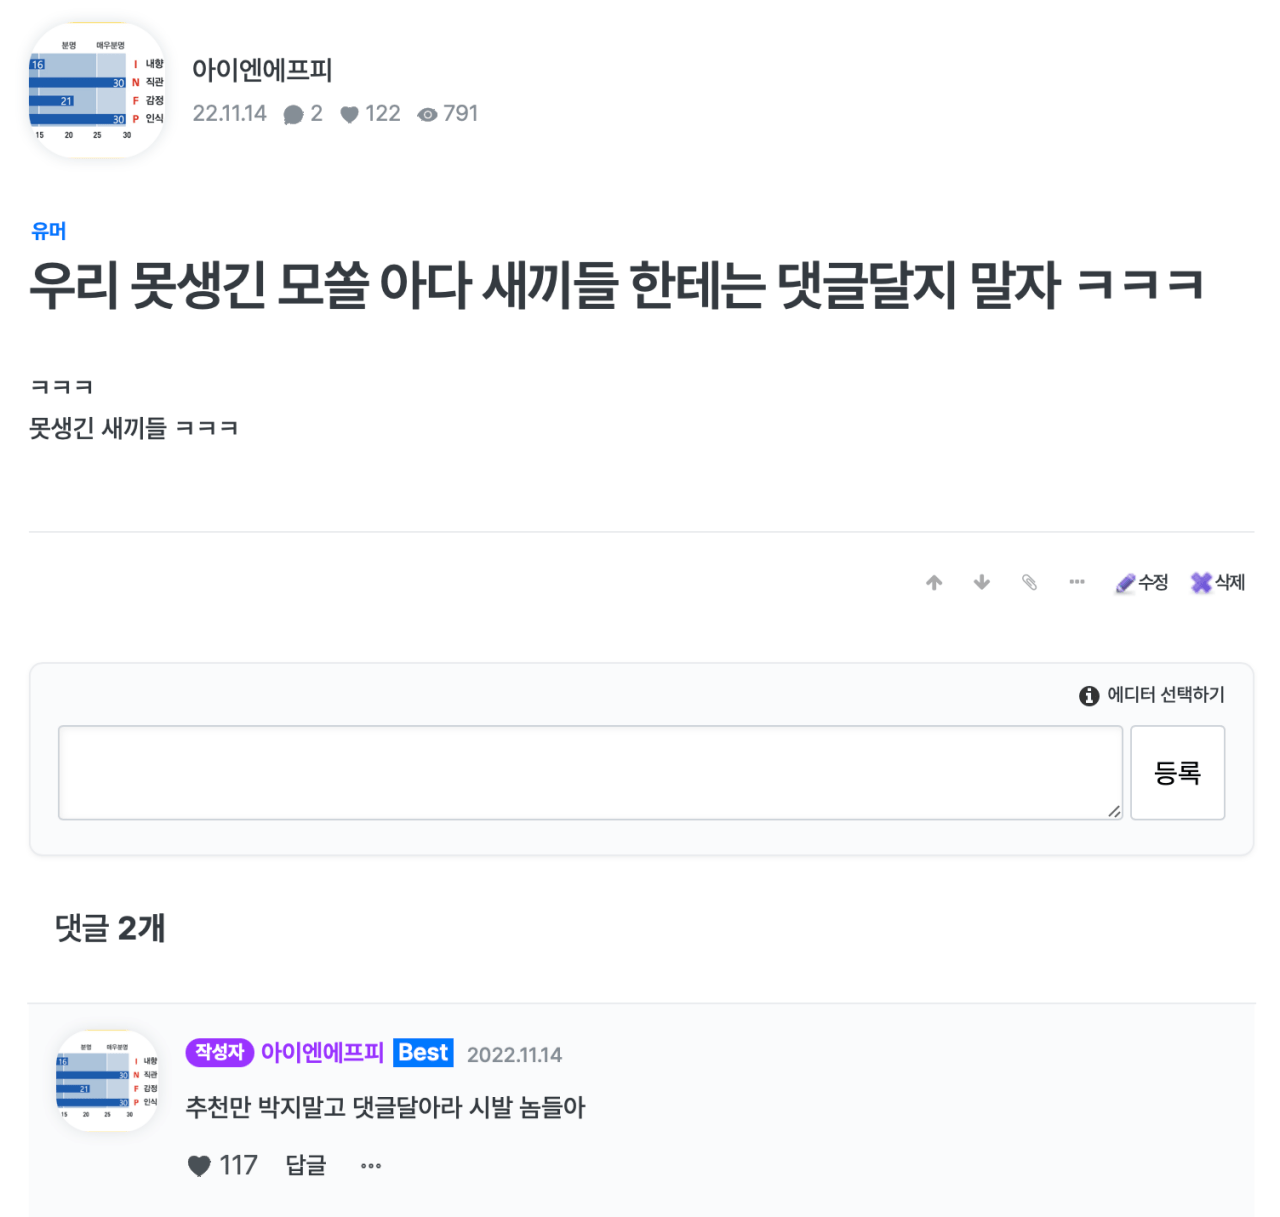Click the purple X delete (삭제) icon
The height and width of the screenshot is (1217, 1280).
point(1201,582)
